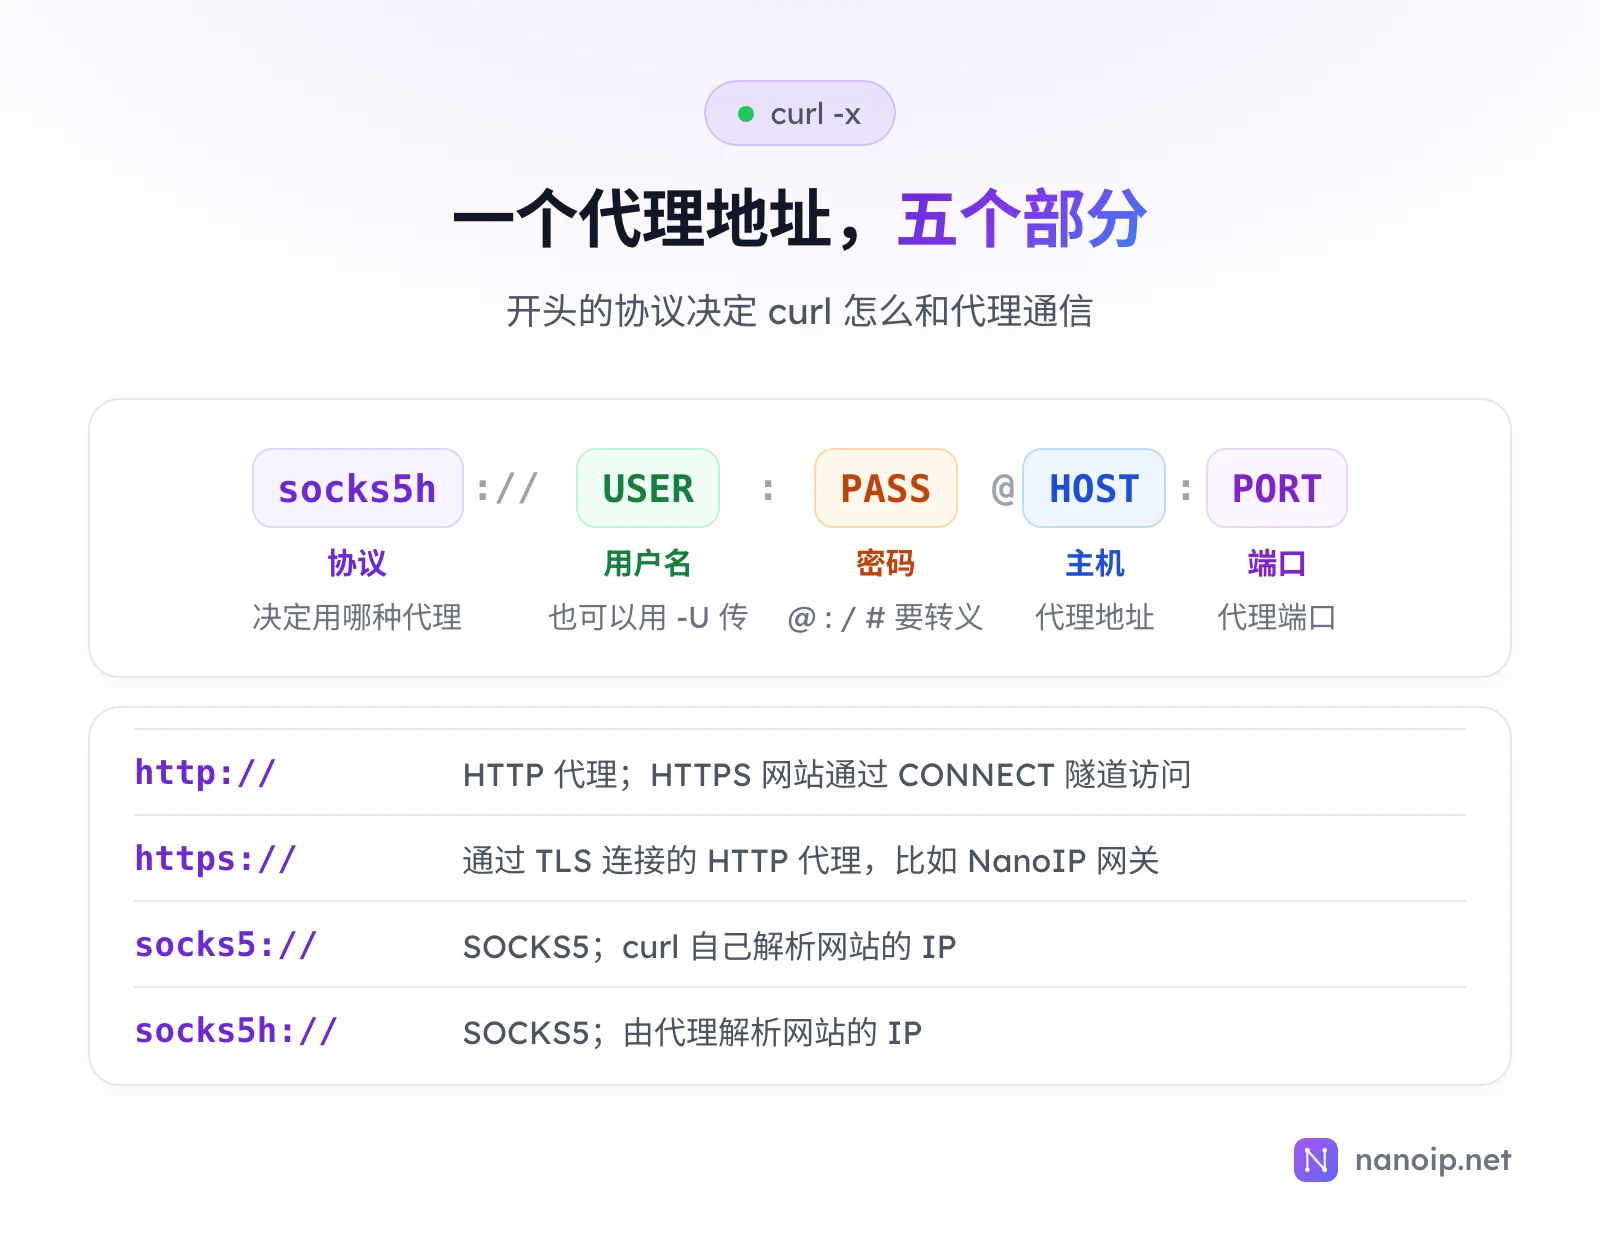Screen dimensions: 1600x1234
Task: Click the '主机' label under HOST
Action: (1095, 563)
